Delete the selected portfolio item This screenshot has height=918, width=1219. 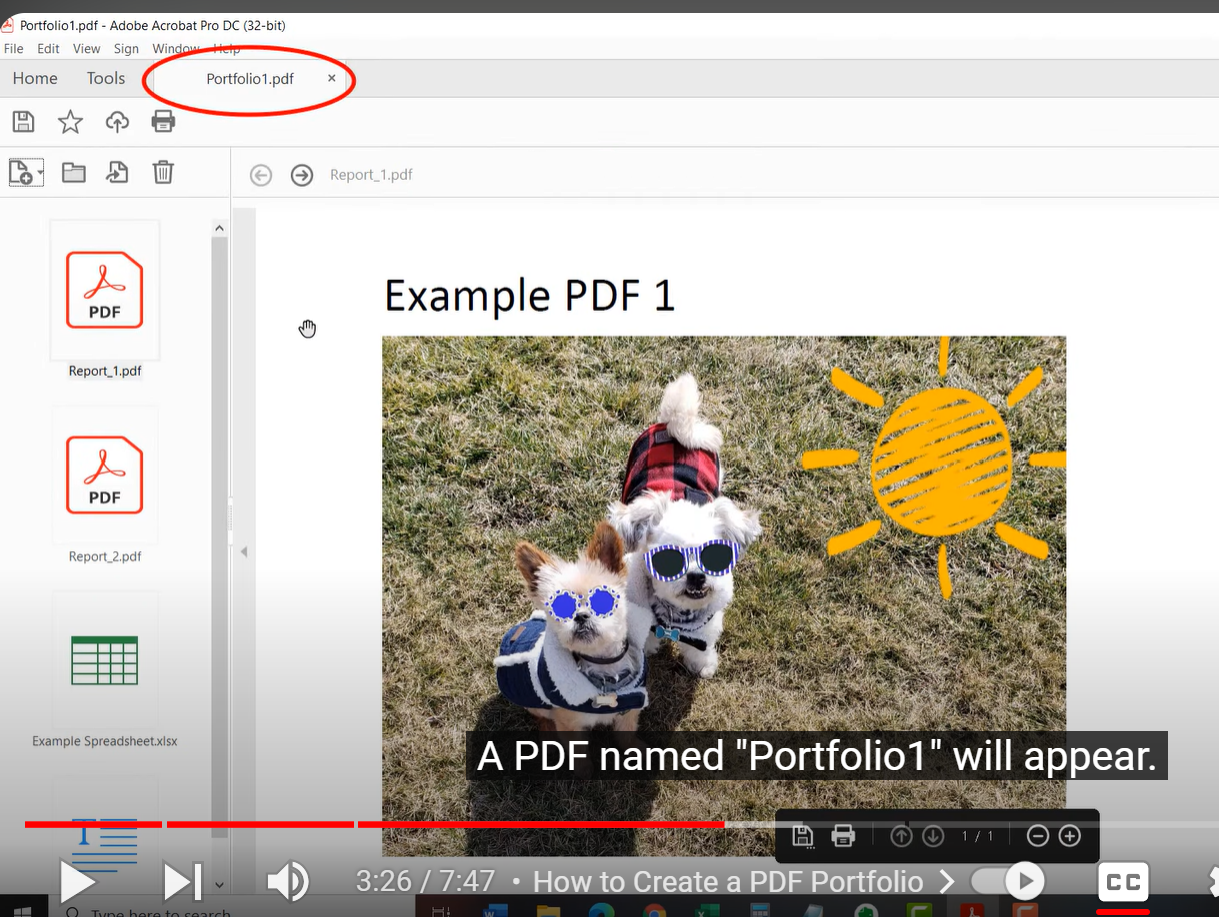162,172
